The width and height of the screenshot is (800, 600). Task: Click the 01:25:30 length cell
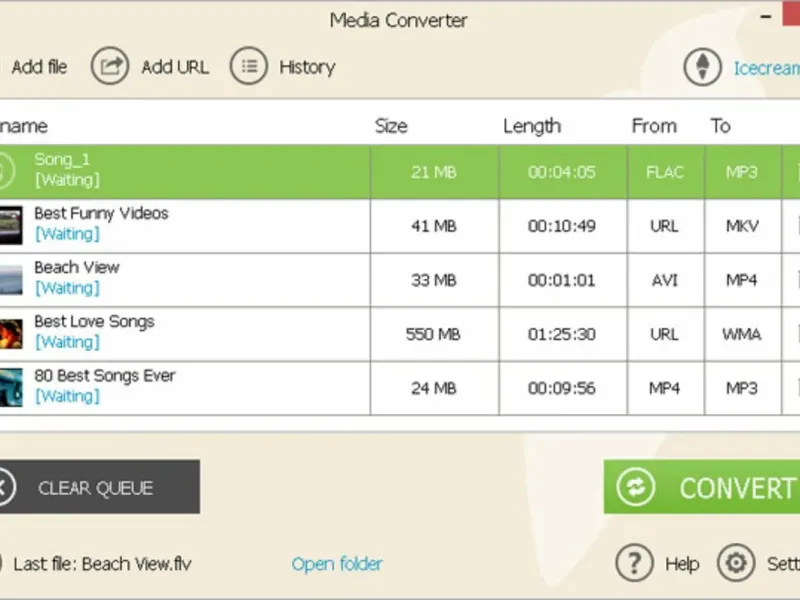pos(562,334)
